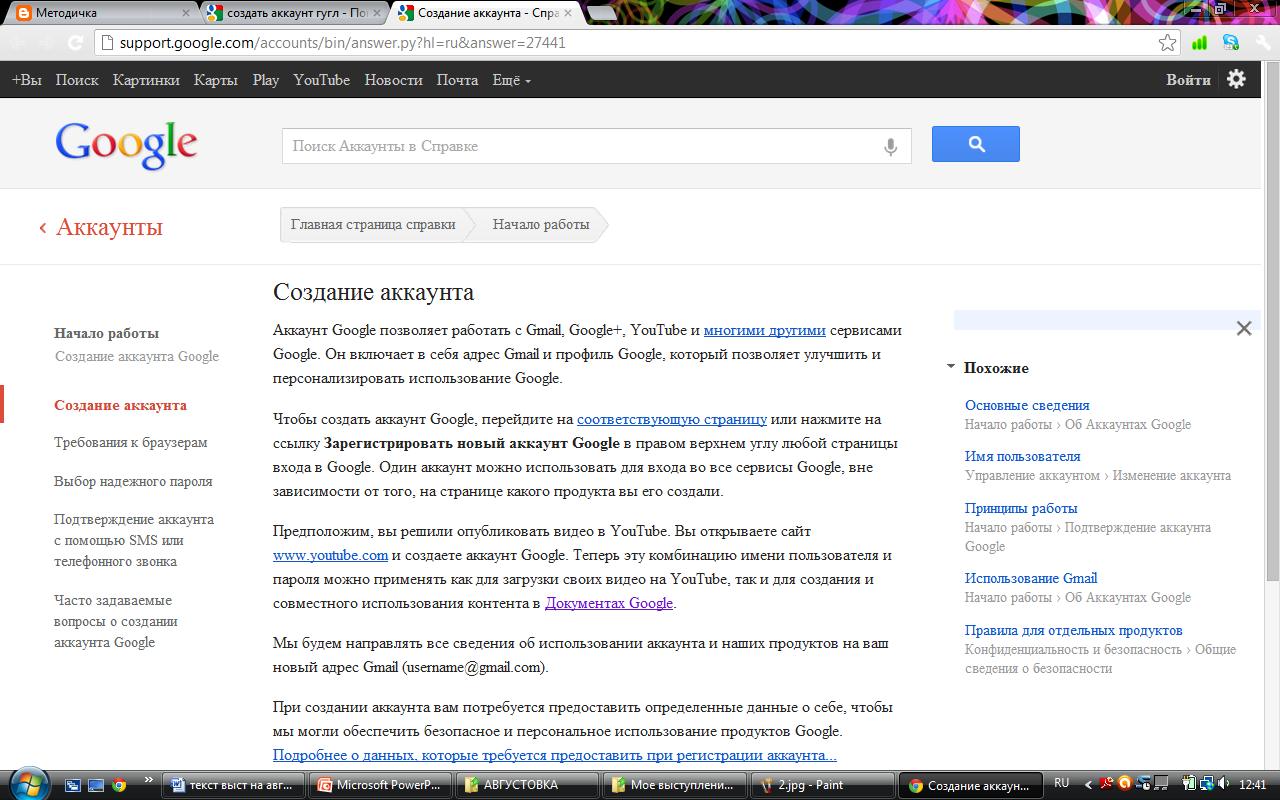The image size is (1280, 800).
Task: Click the RU language indicator
Action: [x=1062, y=784]
